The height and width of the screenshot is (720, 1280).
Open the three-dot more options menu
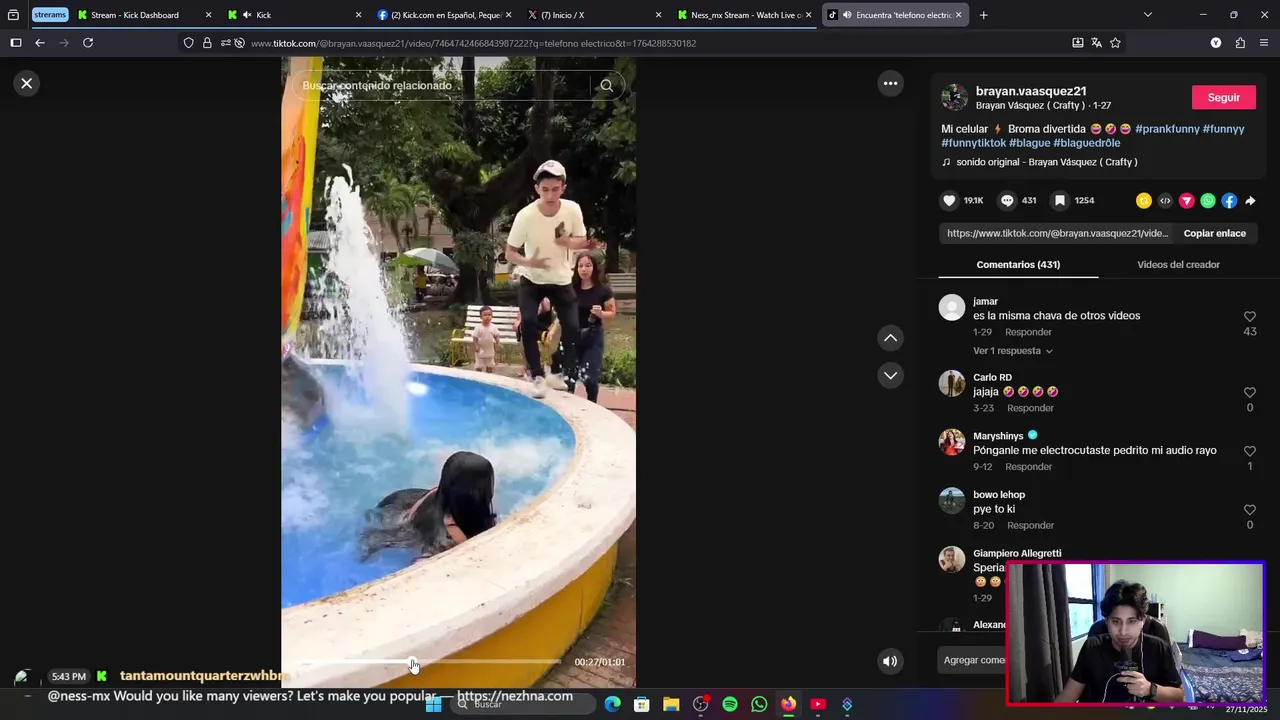(x=890, y=83)
